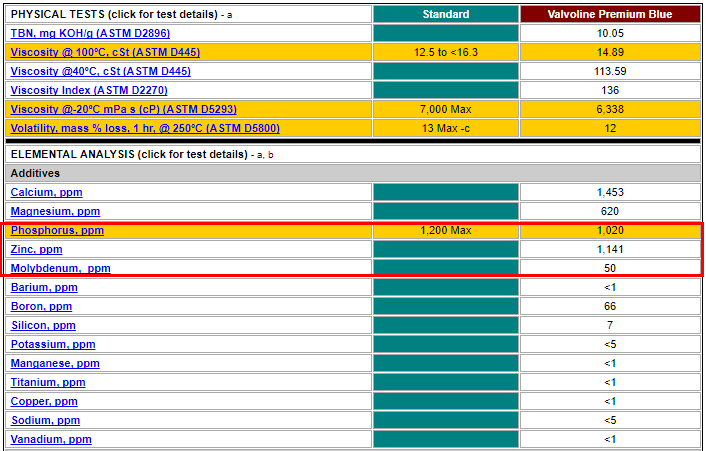Open the Barium, ppm link
Screen dimensions: 706x451
pyautogui.click(x=44, y=287)
